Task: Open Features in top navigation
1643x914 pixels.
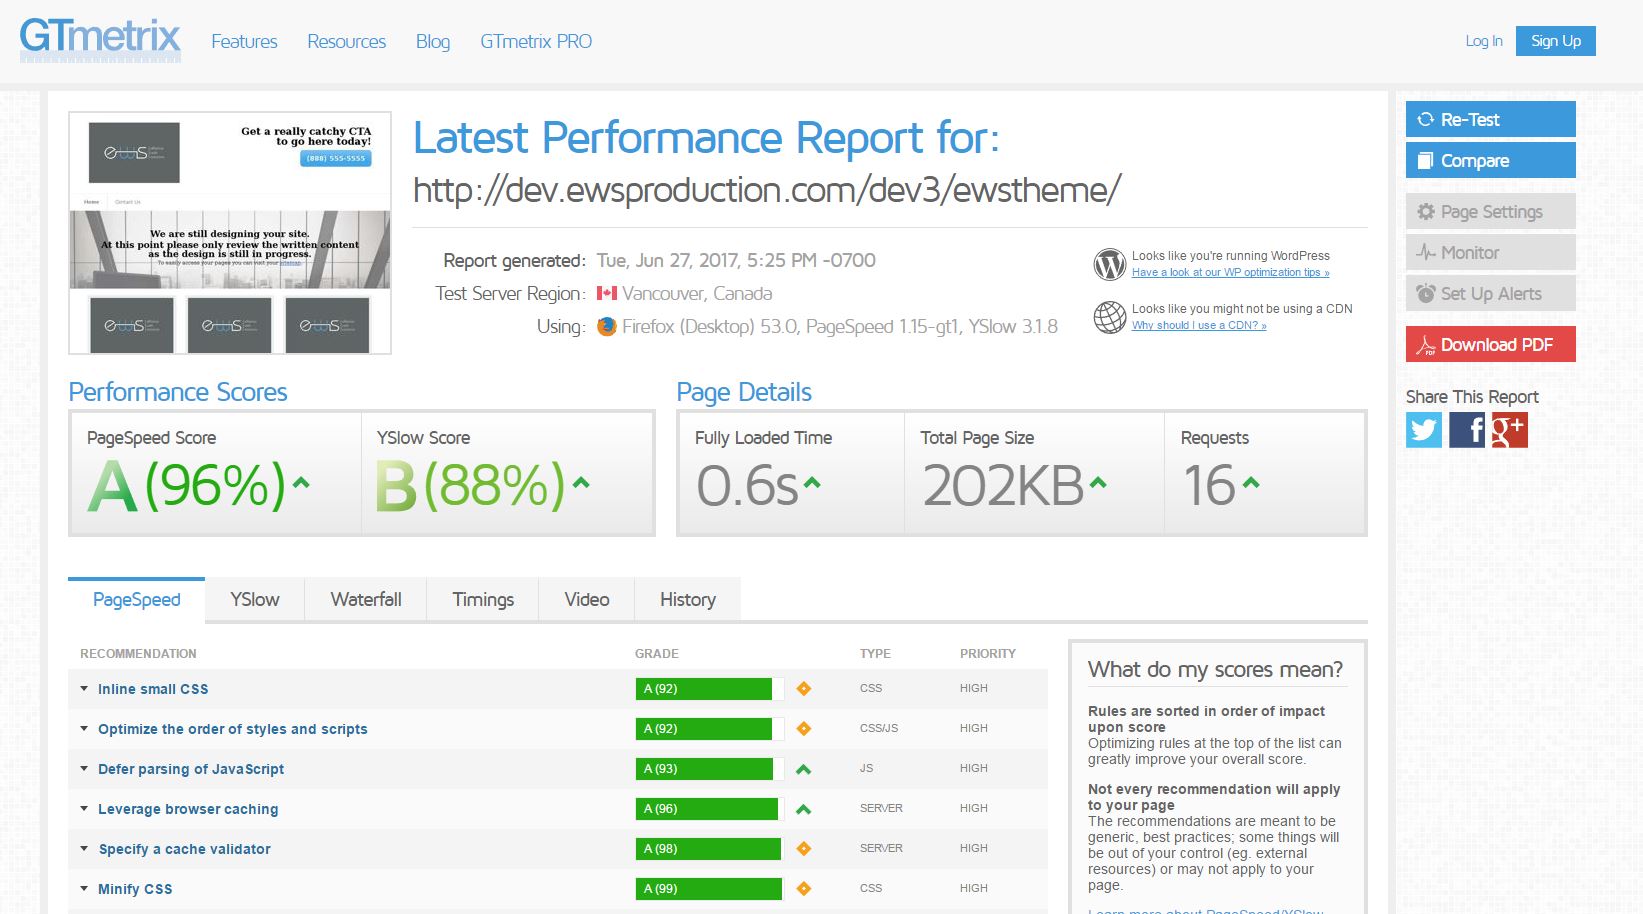Action: coord(244,41)
